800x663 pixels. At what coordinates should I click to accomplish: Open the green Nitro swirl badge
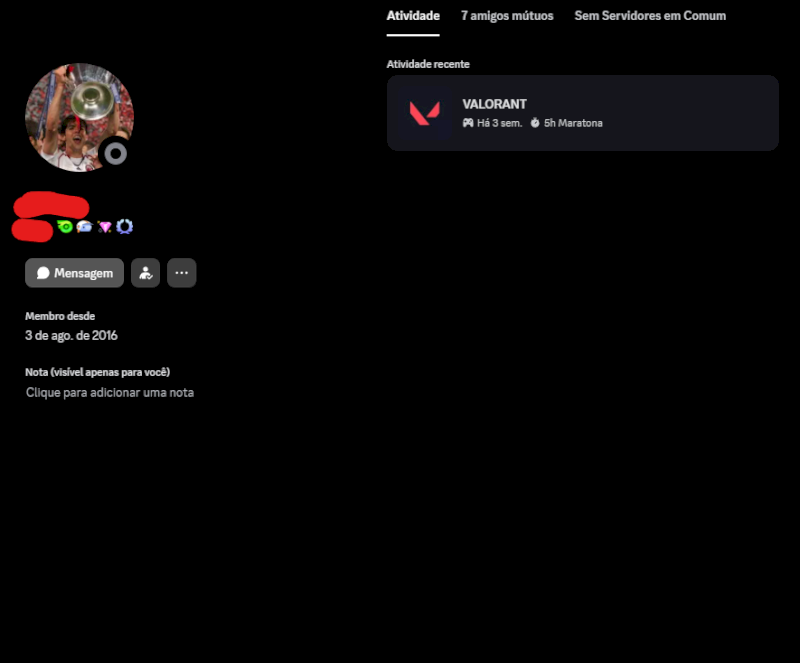click(65, 226)
